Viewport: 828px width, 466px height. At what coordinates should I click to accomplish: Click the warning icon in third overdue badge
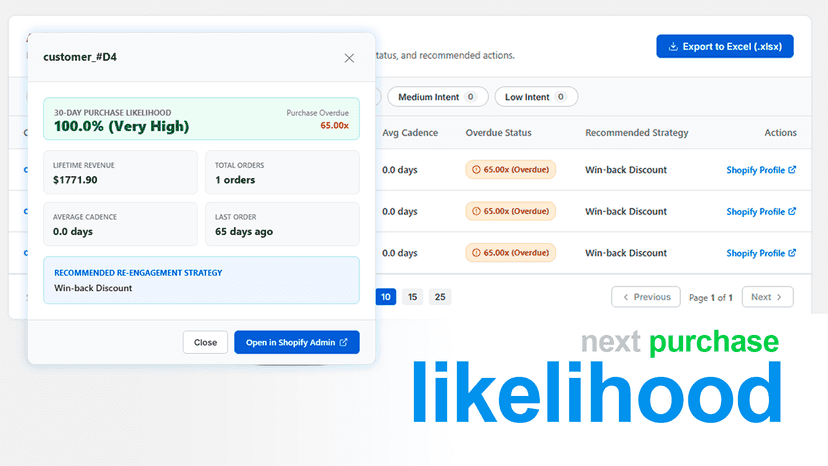(476, 253)
